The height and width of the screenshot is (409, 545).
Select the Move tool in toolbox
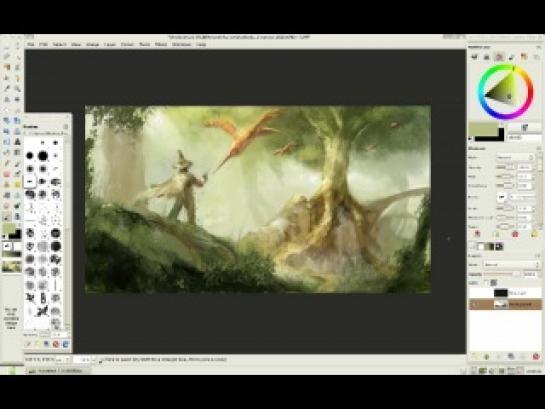pos(17,100)
